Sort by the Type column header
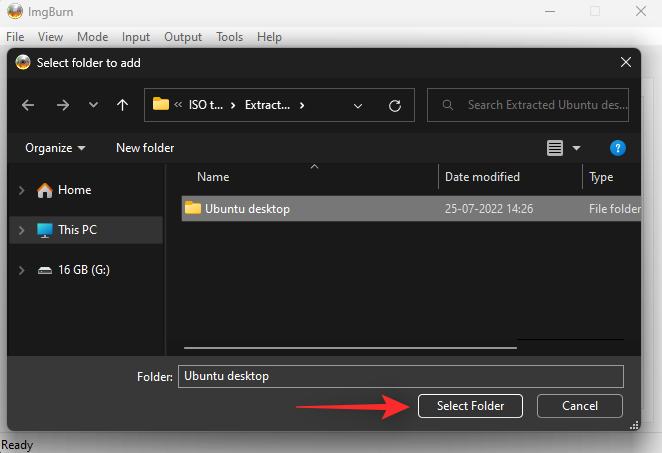Viewport: 662px width, 453px height. click(601, 177)
